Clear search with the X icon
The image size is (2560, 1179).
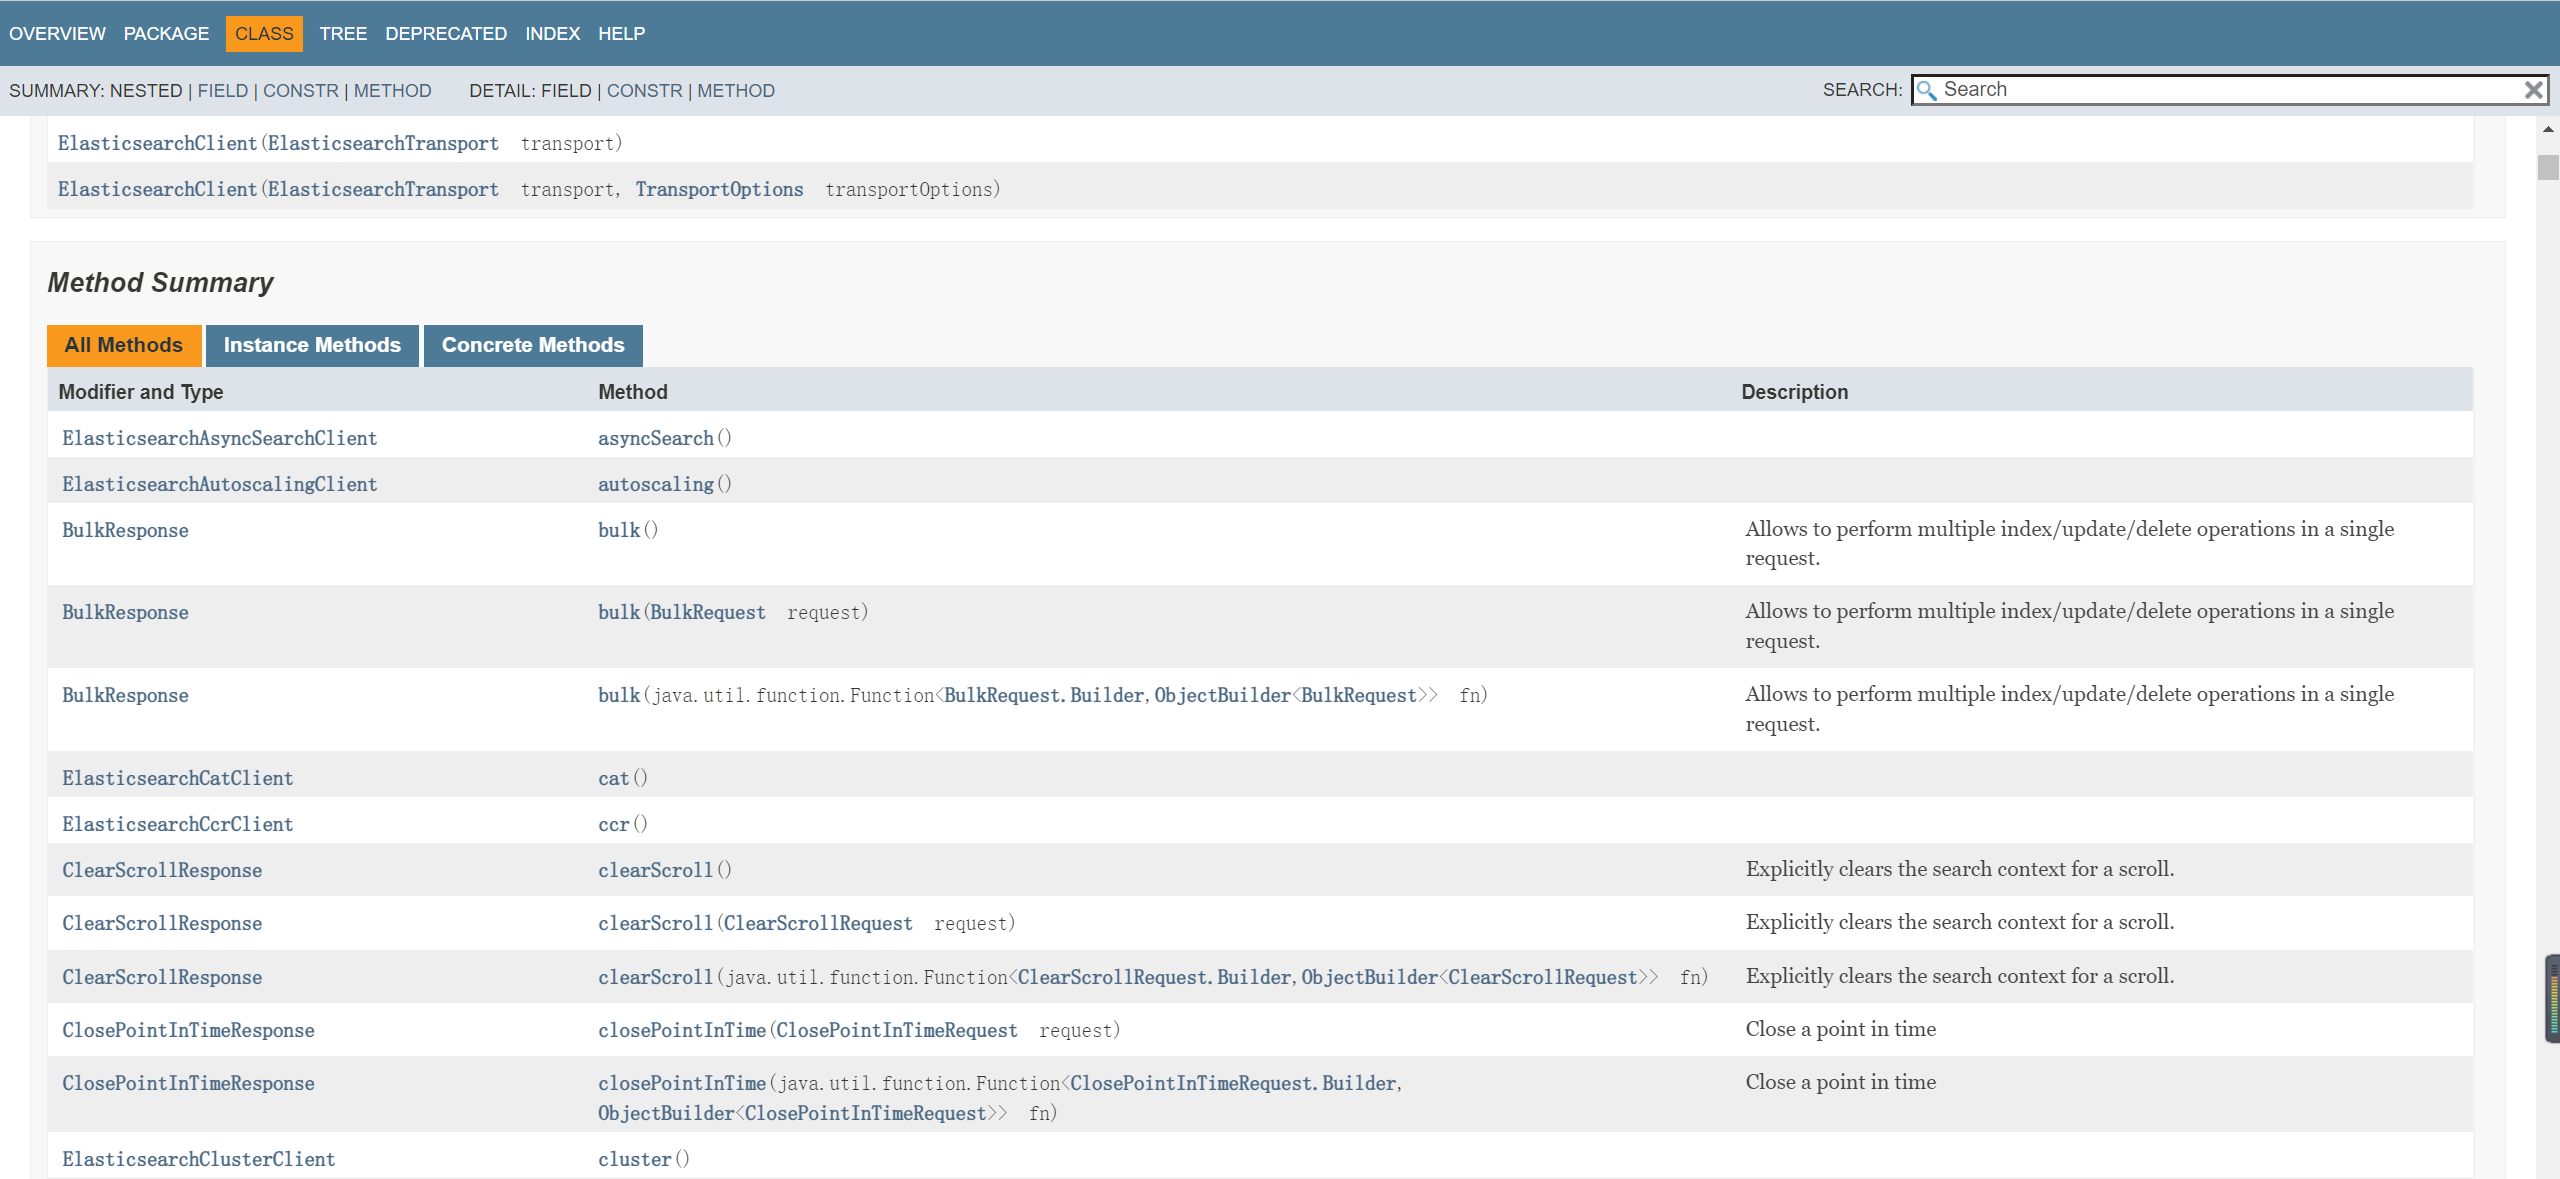click(x=2533, y=91)
